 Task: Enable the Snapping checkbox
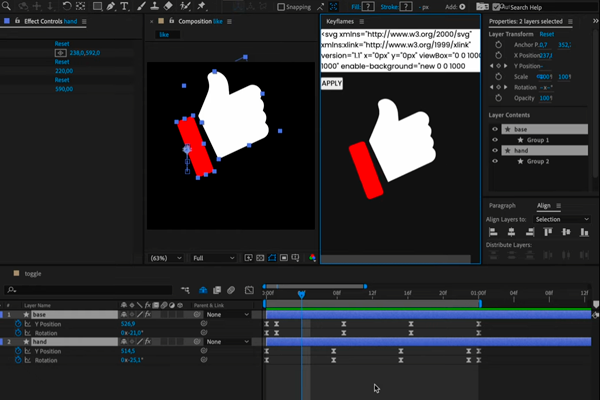281,6
